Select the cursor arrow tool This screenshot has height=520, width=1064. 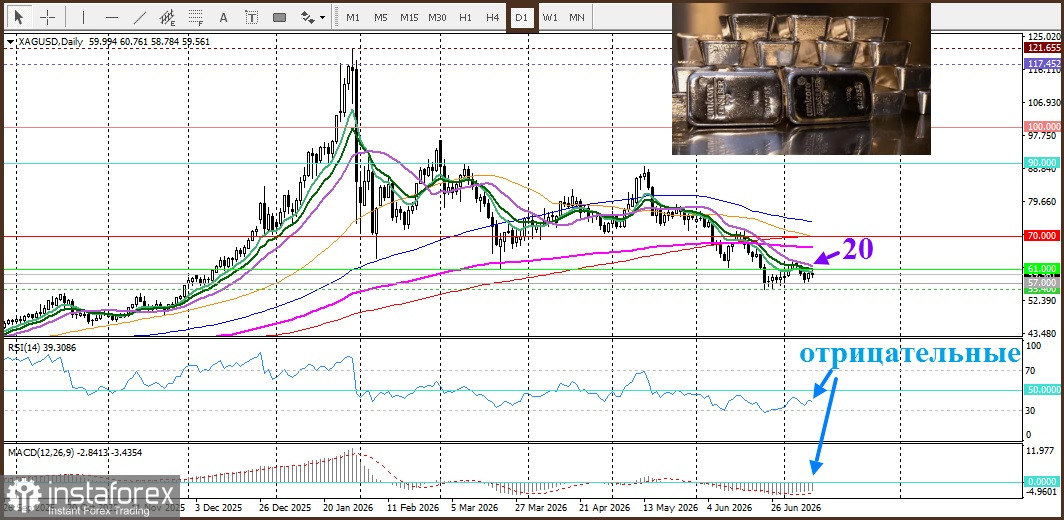[x=18, y=17]
